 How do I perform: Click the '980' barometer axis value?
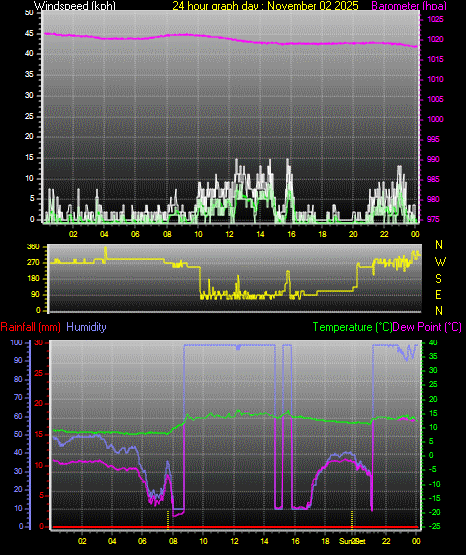(x=433, y=199)
